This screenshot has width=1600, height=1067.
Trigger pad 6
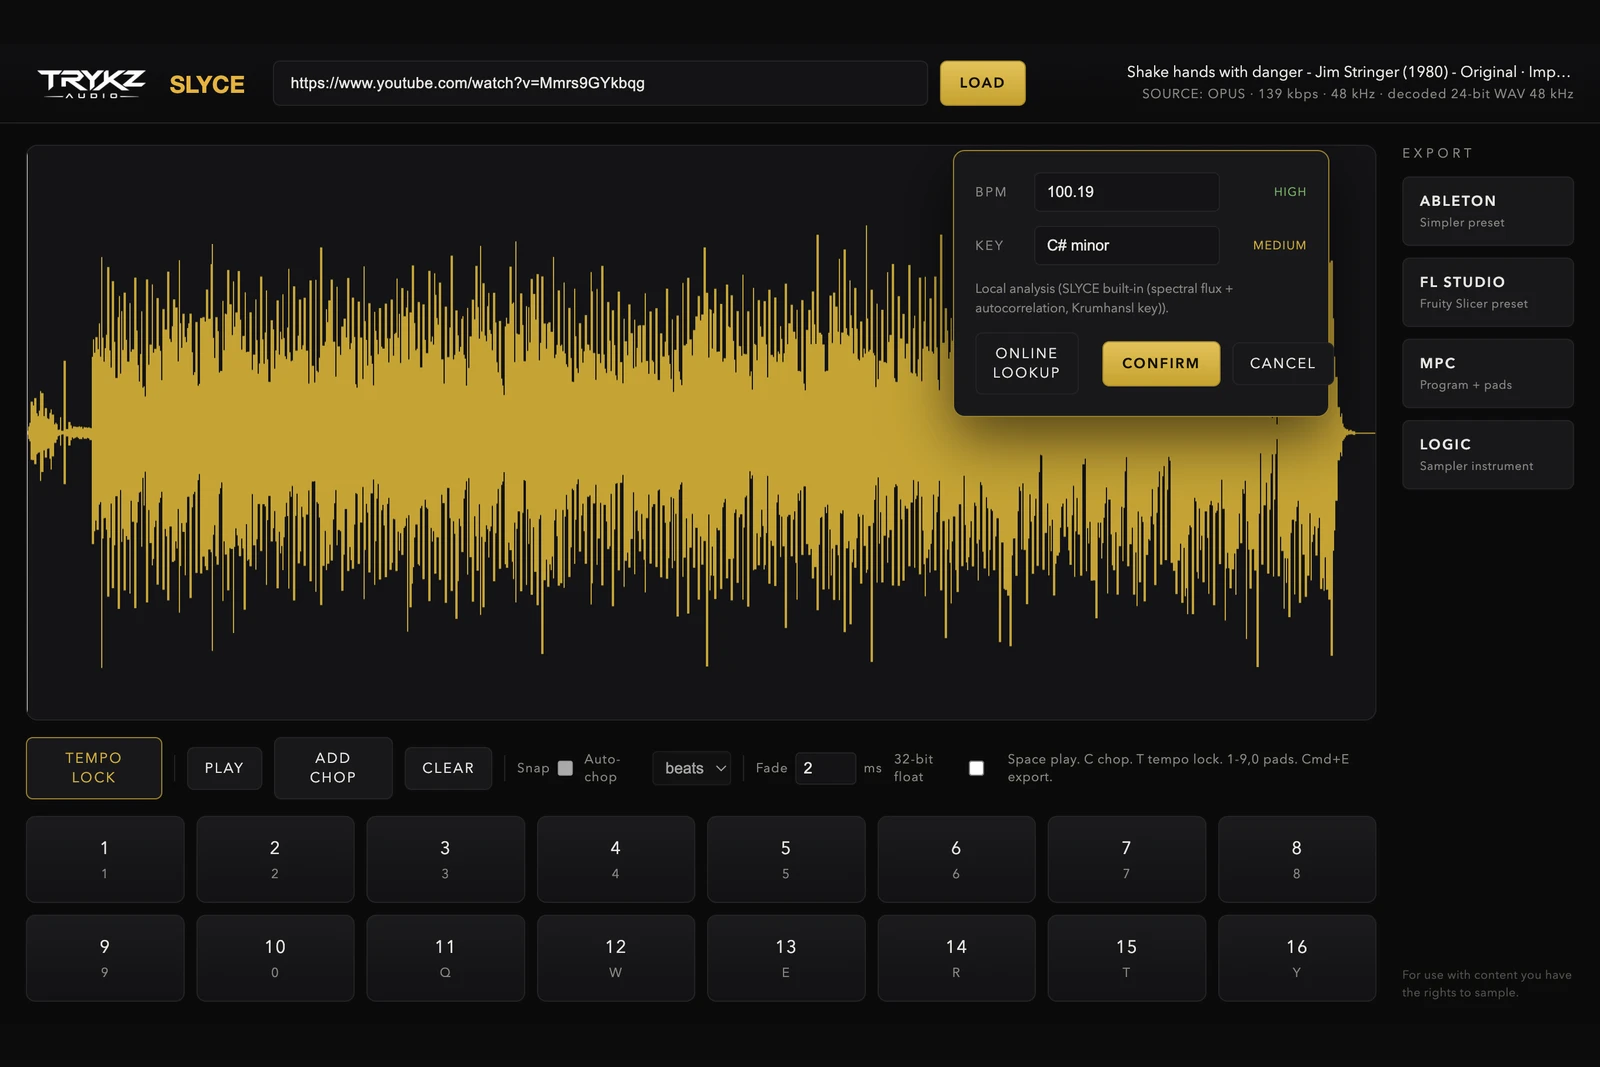956,859
